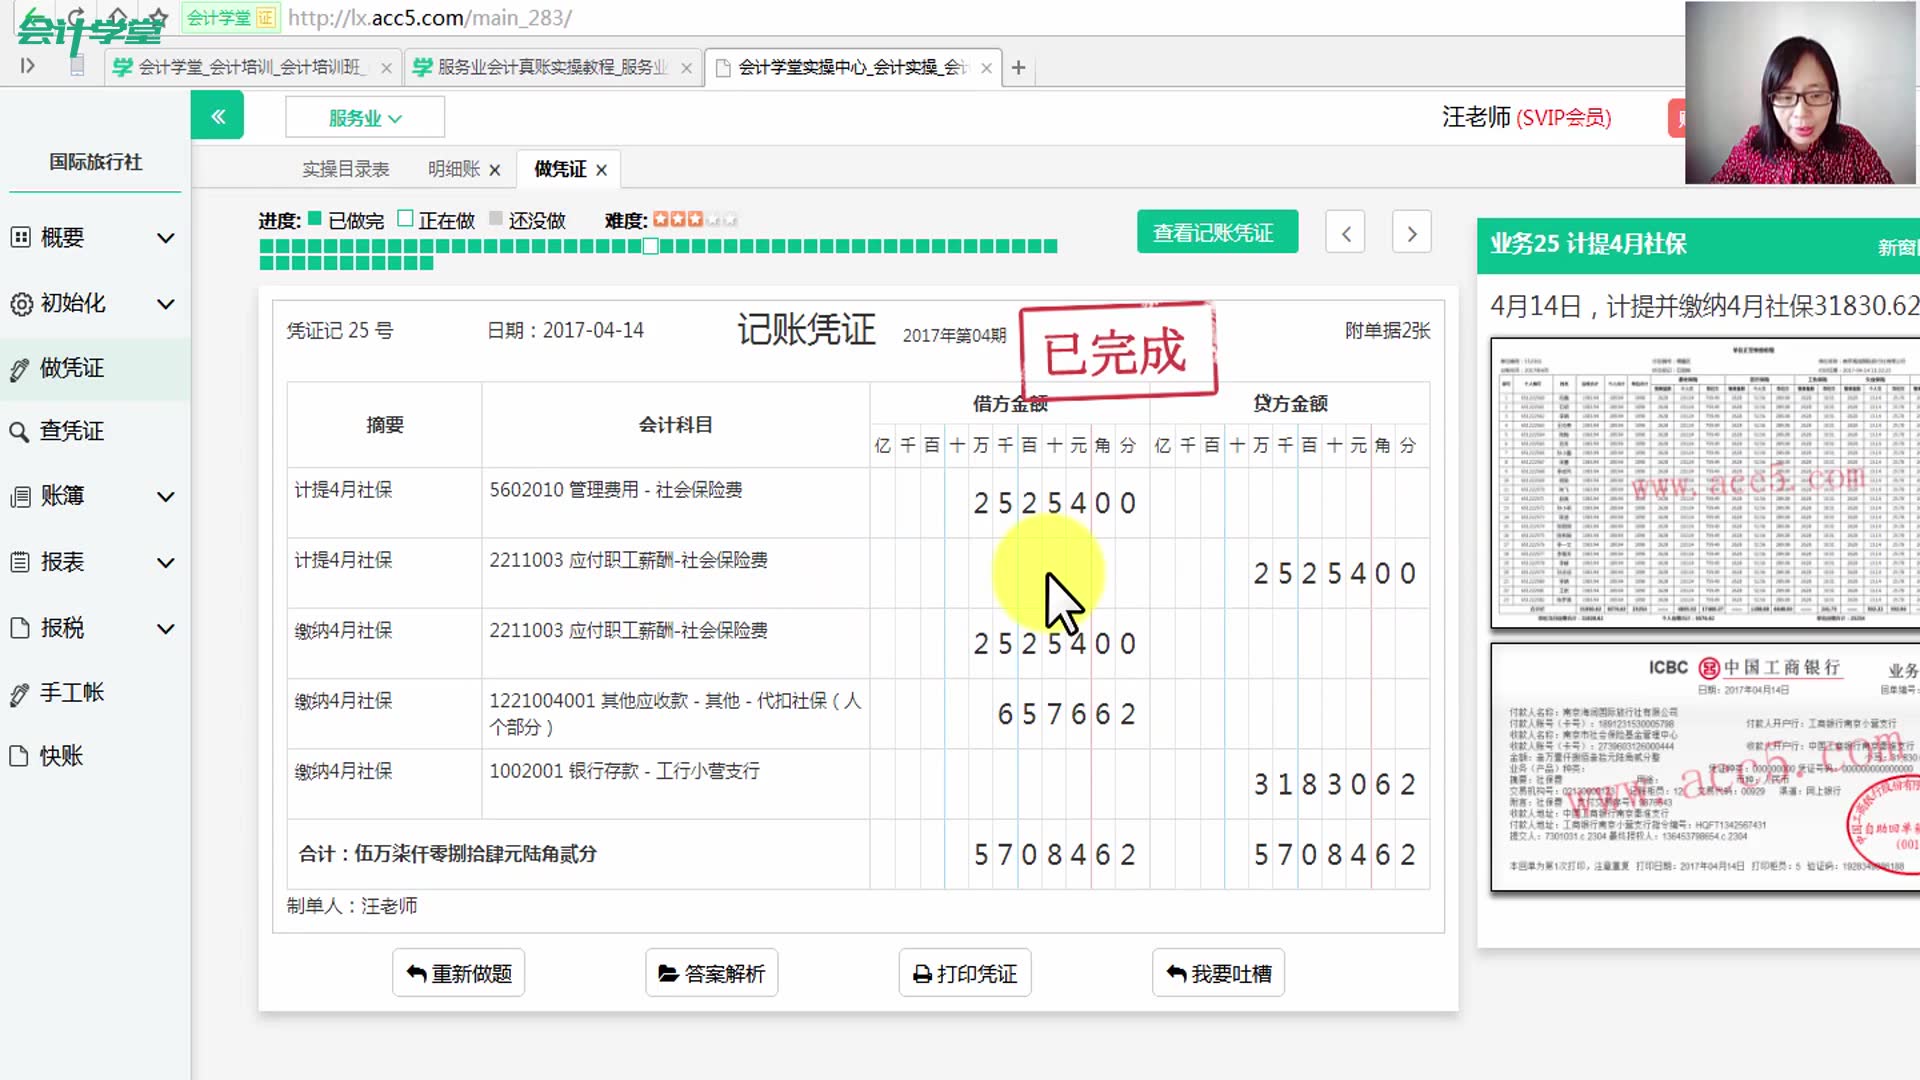Open 答案解析 below the voucher
1920x1080 pixels.
click(711, 972)
